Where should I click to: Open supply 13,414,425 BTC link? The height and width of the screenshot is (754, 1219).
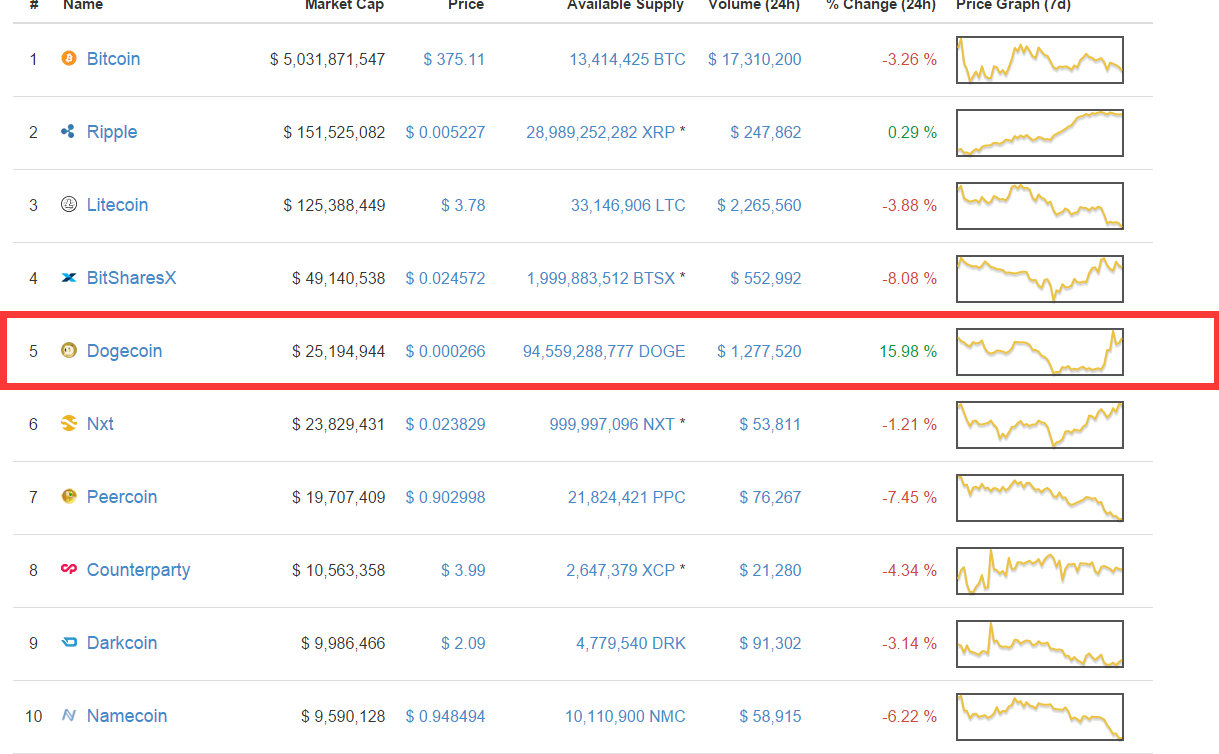[x=627, y=59]
